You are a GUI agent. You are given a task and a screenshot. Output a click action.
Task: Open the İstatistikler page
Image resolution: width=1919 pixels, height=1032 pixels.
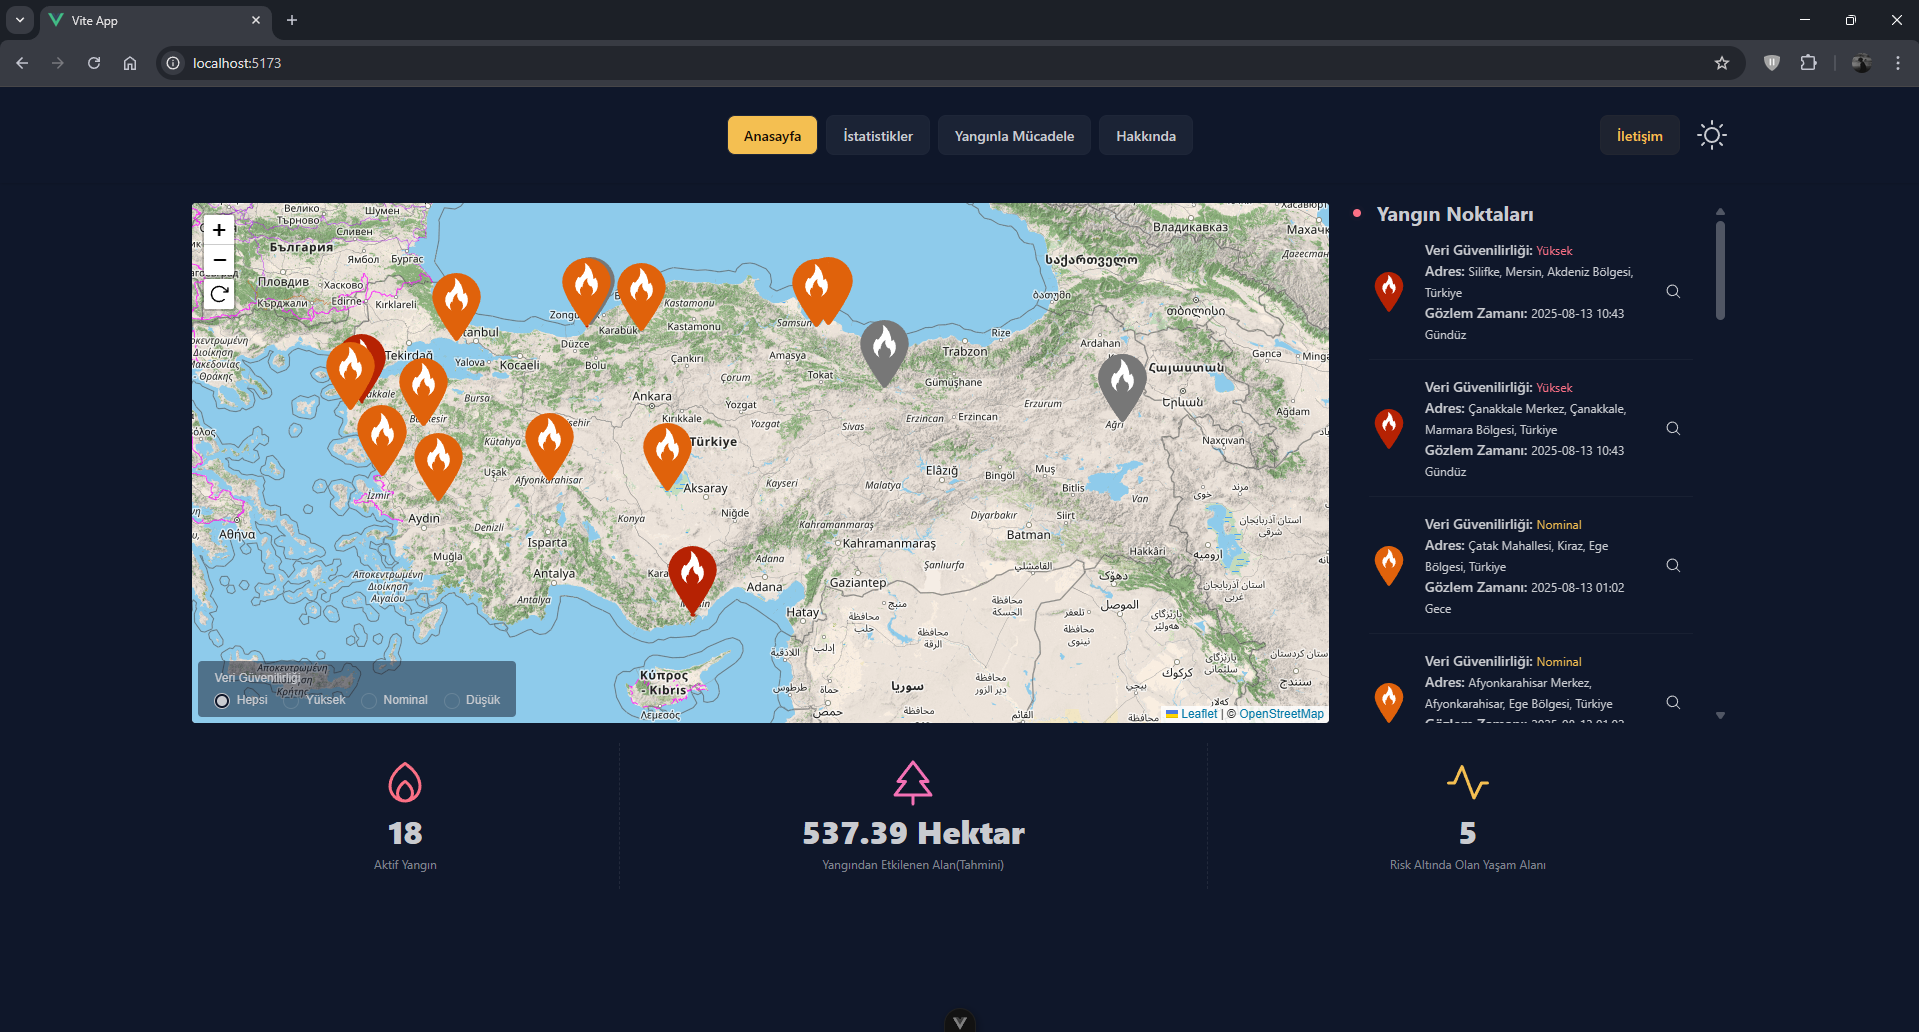tap(878, 136)
